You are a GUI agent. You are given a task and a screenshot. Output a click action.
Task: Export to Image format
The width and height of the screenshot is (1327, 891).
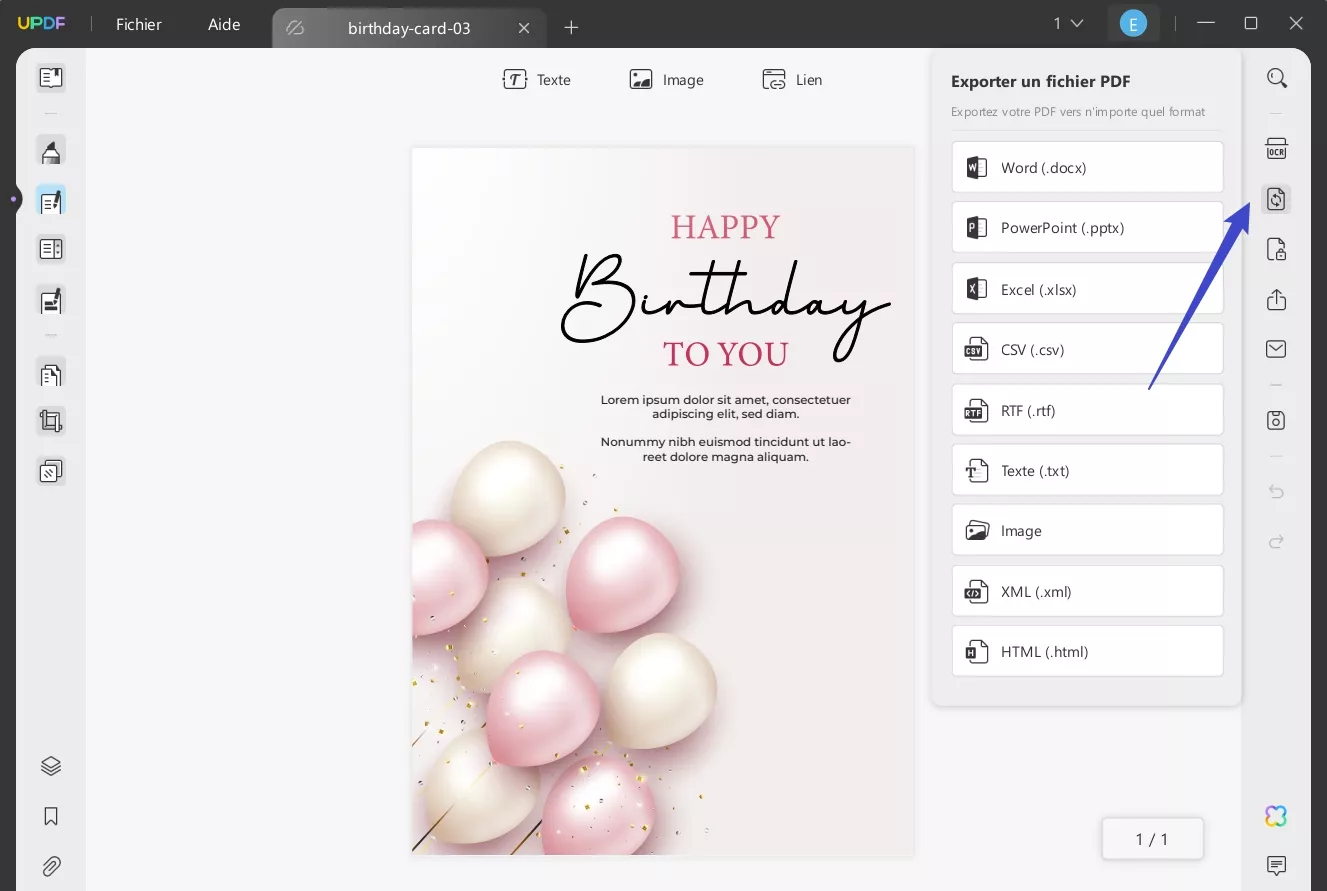point(1087,530)
